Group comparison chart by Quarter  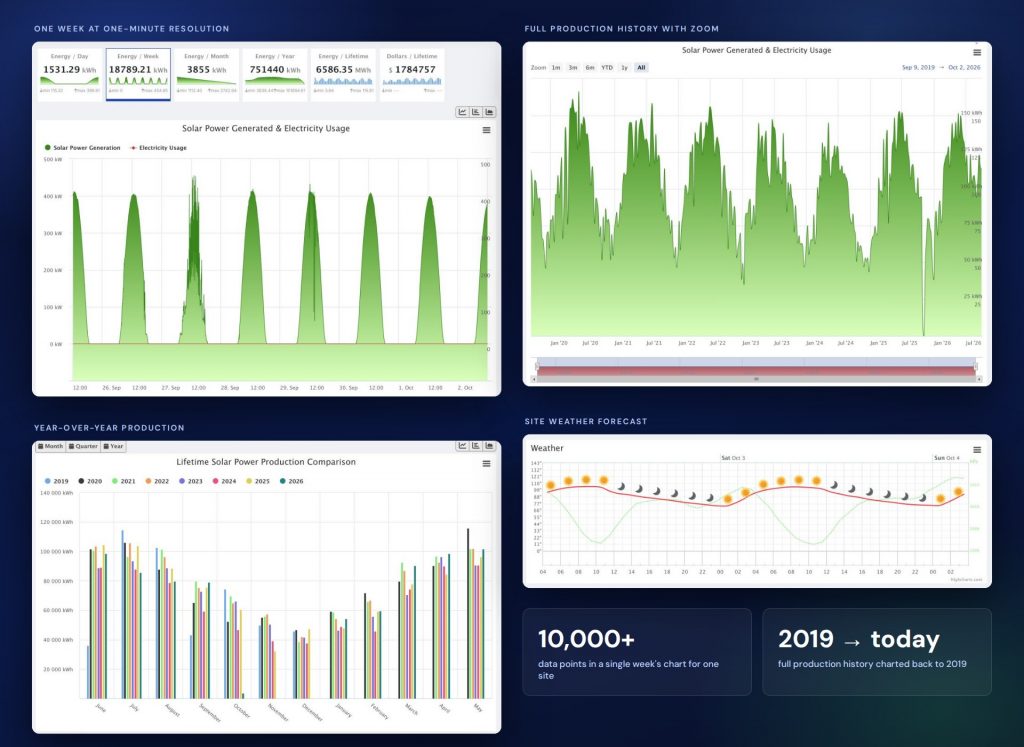pyautogui.click(x=83, y=447)
